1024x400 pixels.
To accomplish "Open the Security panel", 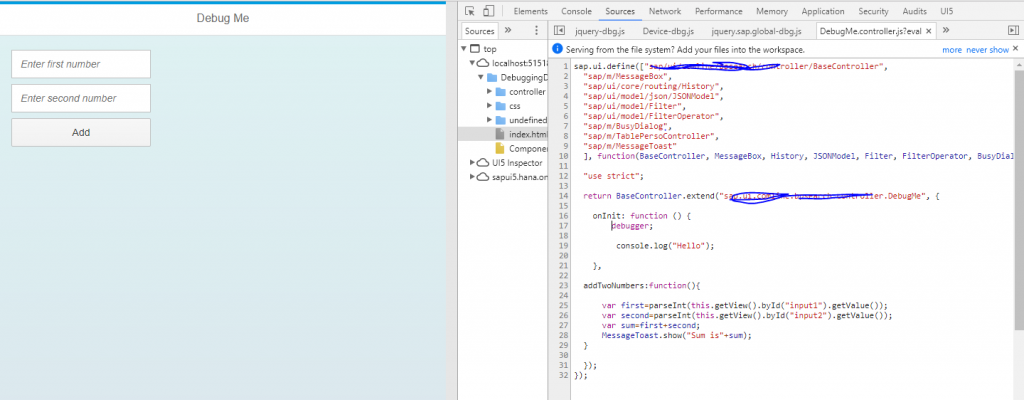I will point(874,11).
